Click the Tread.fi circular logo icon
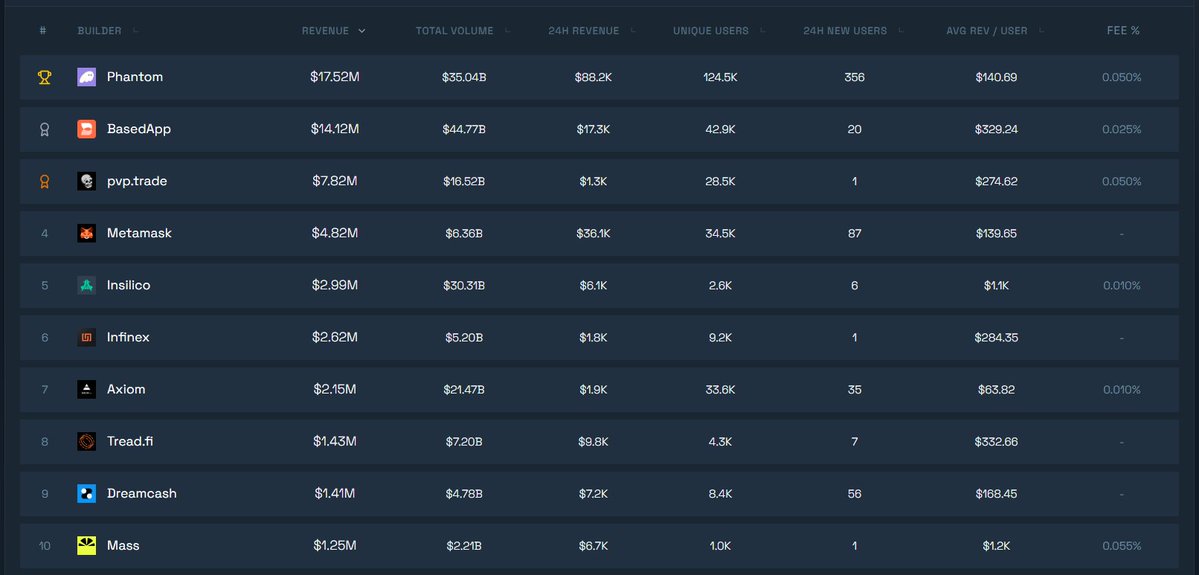This screenshot has width=1199, height=575. [x=86, y=441]
